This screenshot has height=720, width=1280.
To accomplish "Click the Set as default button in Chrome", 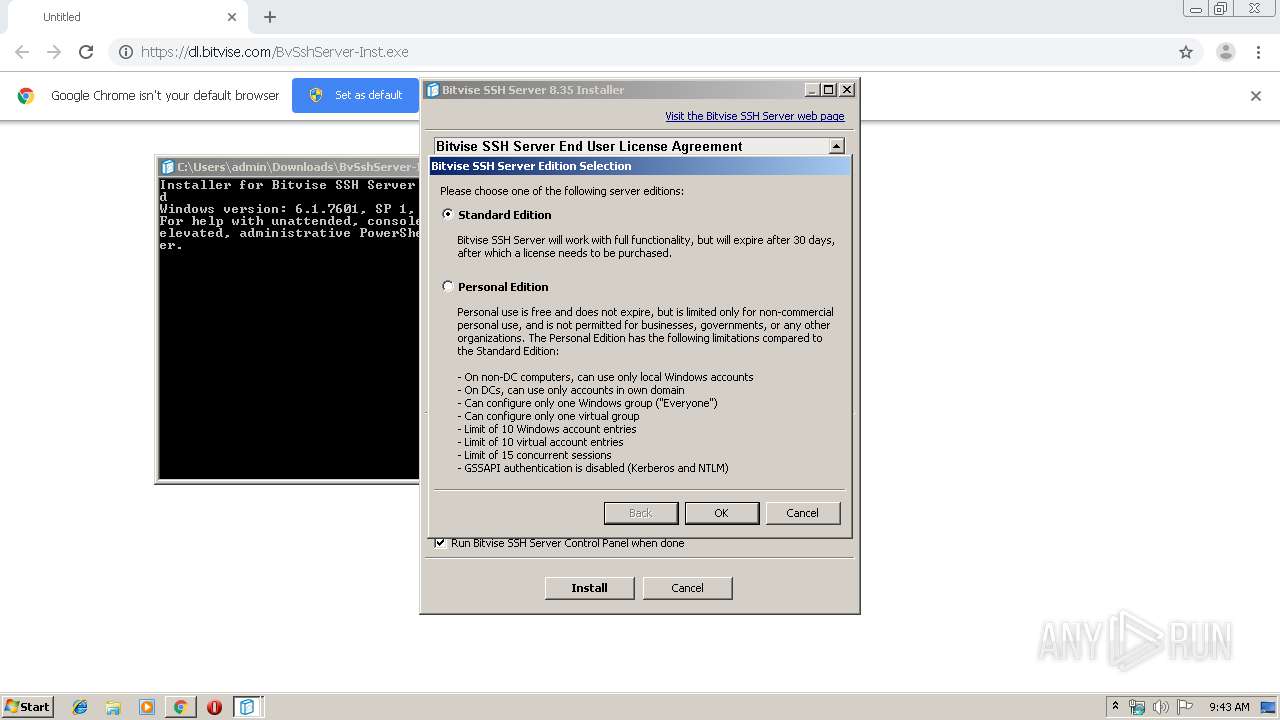I will 355,95.
